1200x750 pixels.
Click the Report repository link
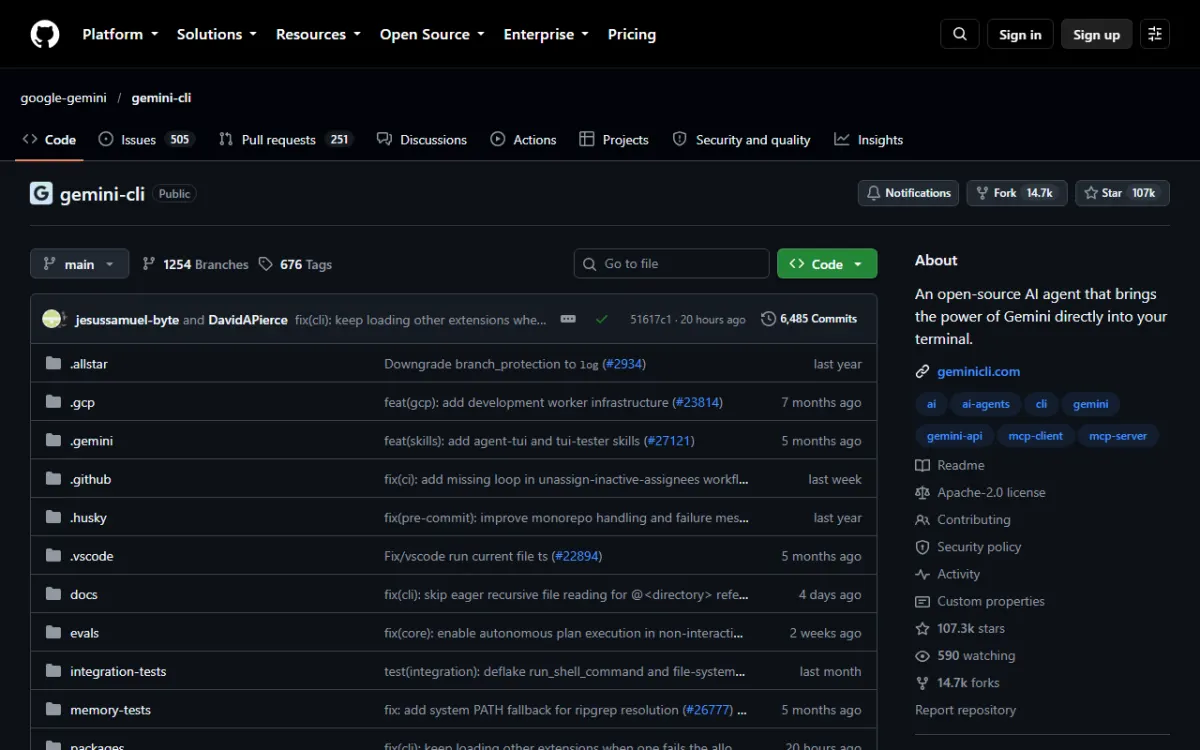(x=965, y=710)
